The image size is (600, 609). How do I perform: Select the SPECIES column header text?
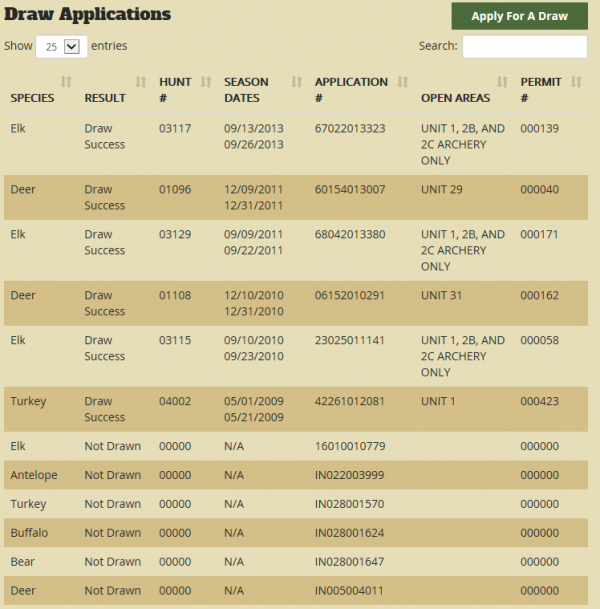click(32, 98)
